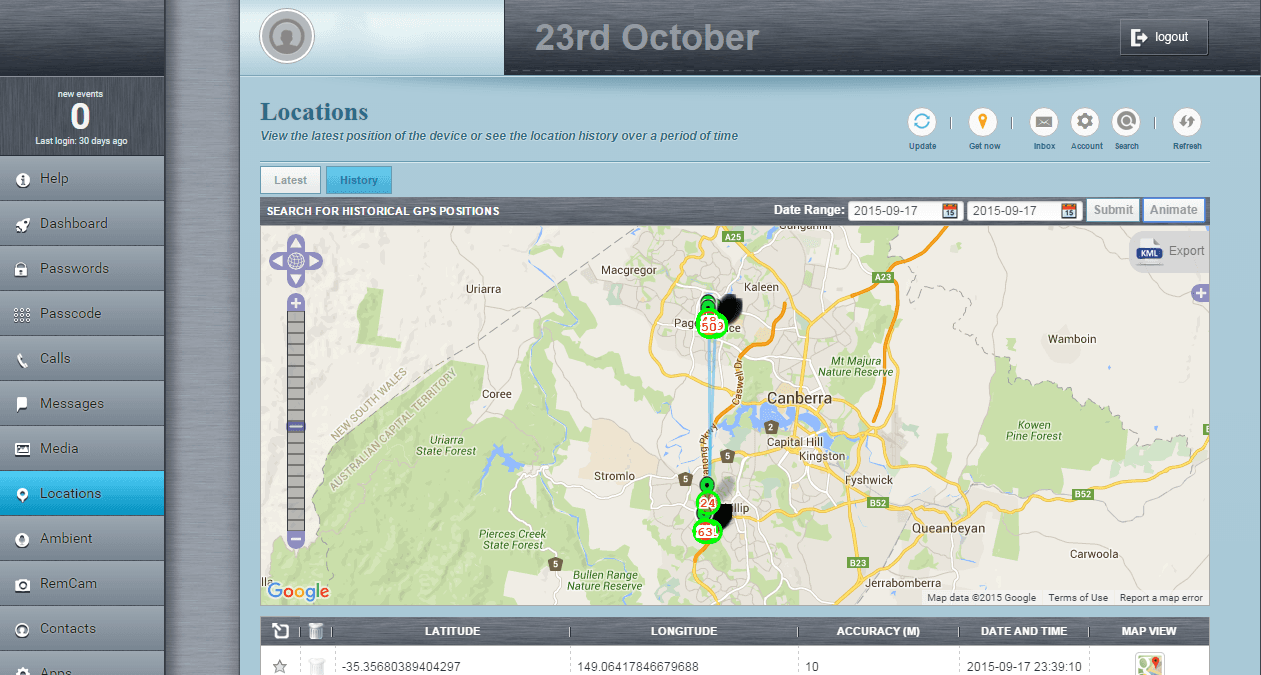Image resolution: width=1261 pixels, height=675 pixels.
Task: Click the ACCURACY (M) column header
Action: [x=877, y=631]
